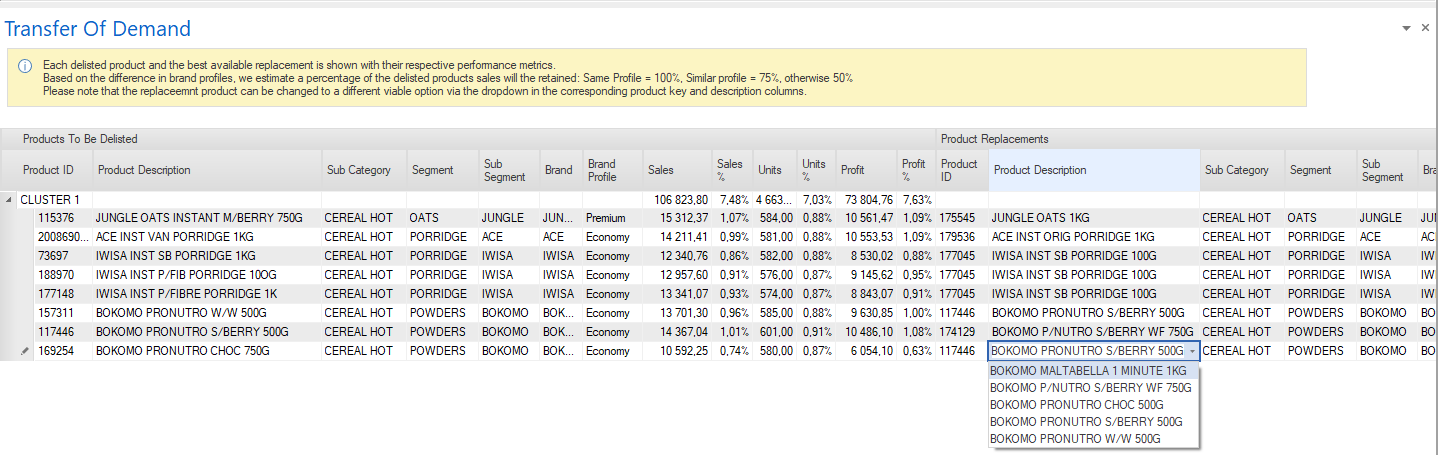Select BOKOMO MALTABELLA 1 MINUTE 1KG option
The height and width of the screenshot is (455, 1438).
1094,371
